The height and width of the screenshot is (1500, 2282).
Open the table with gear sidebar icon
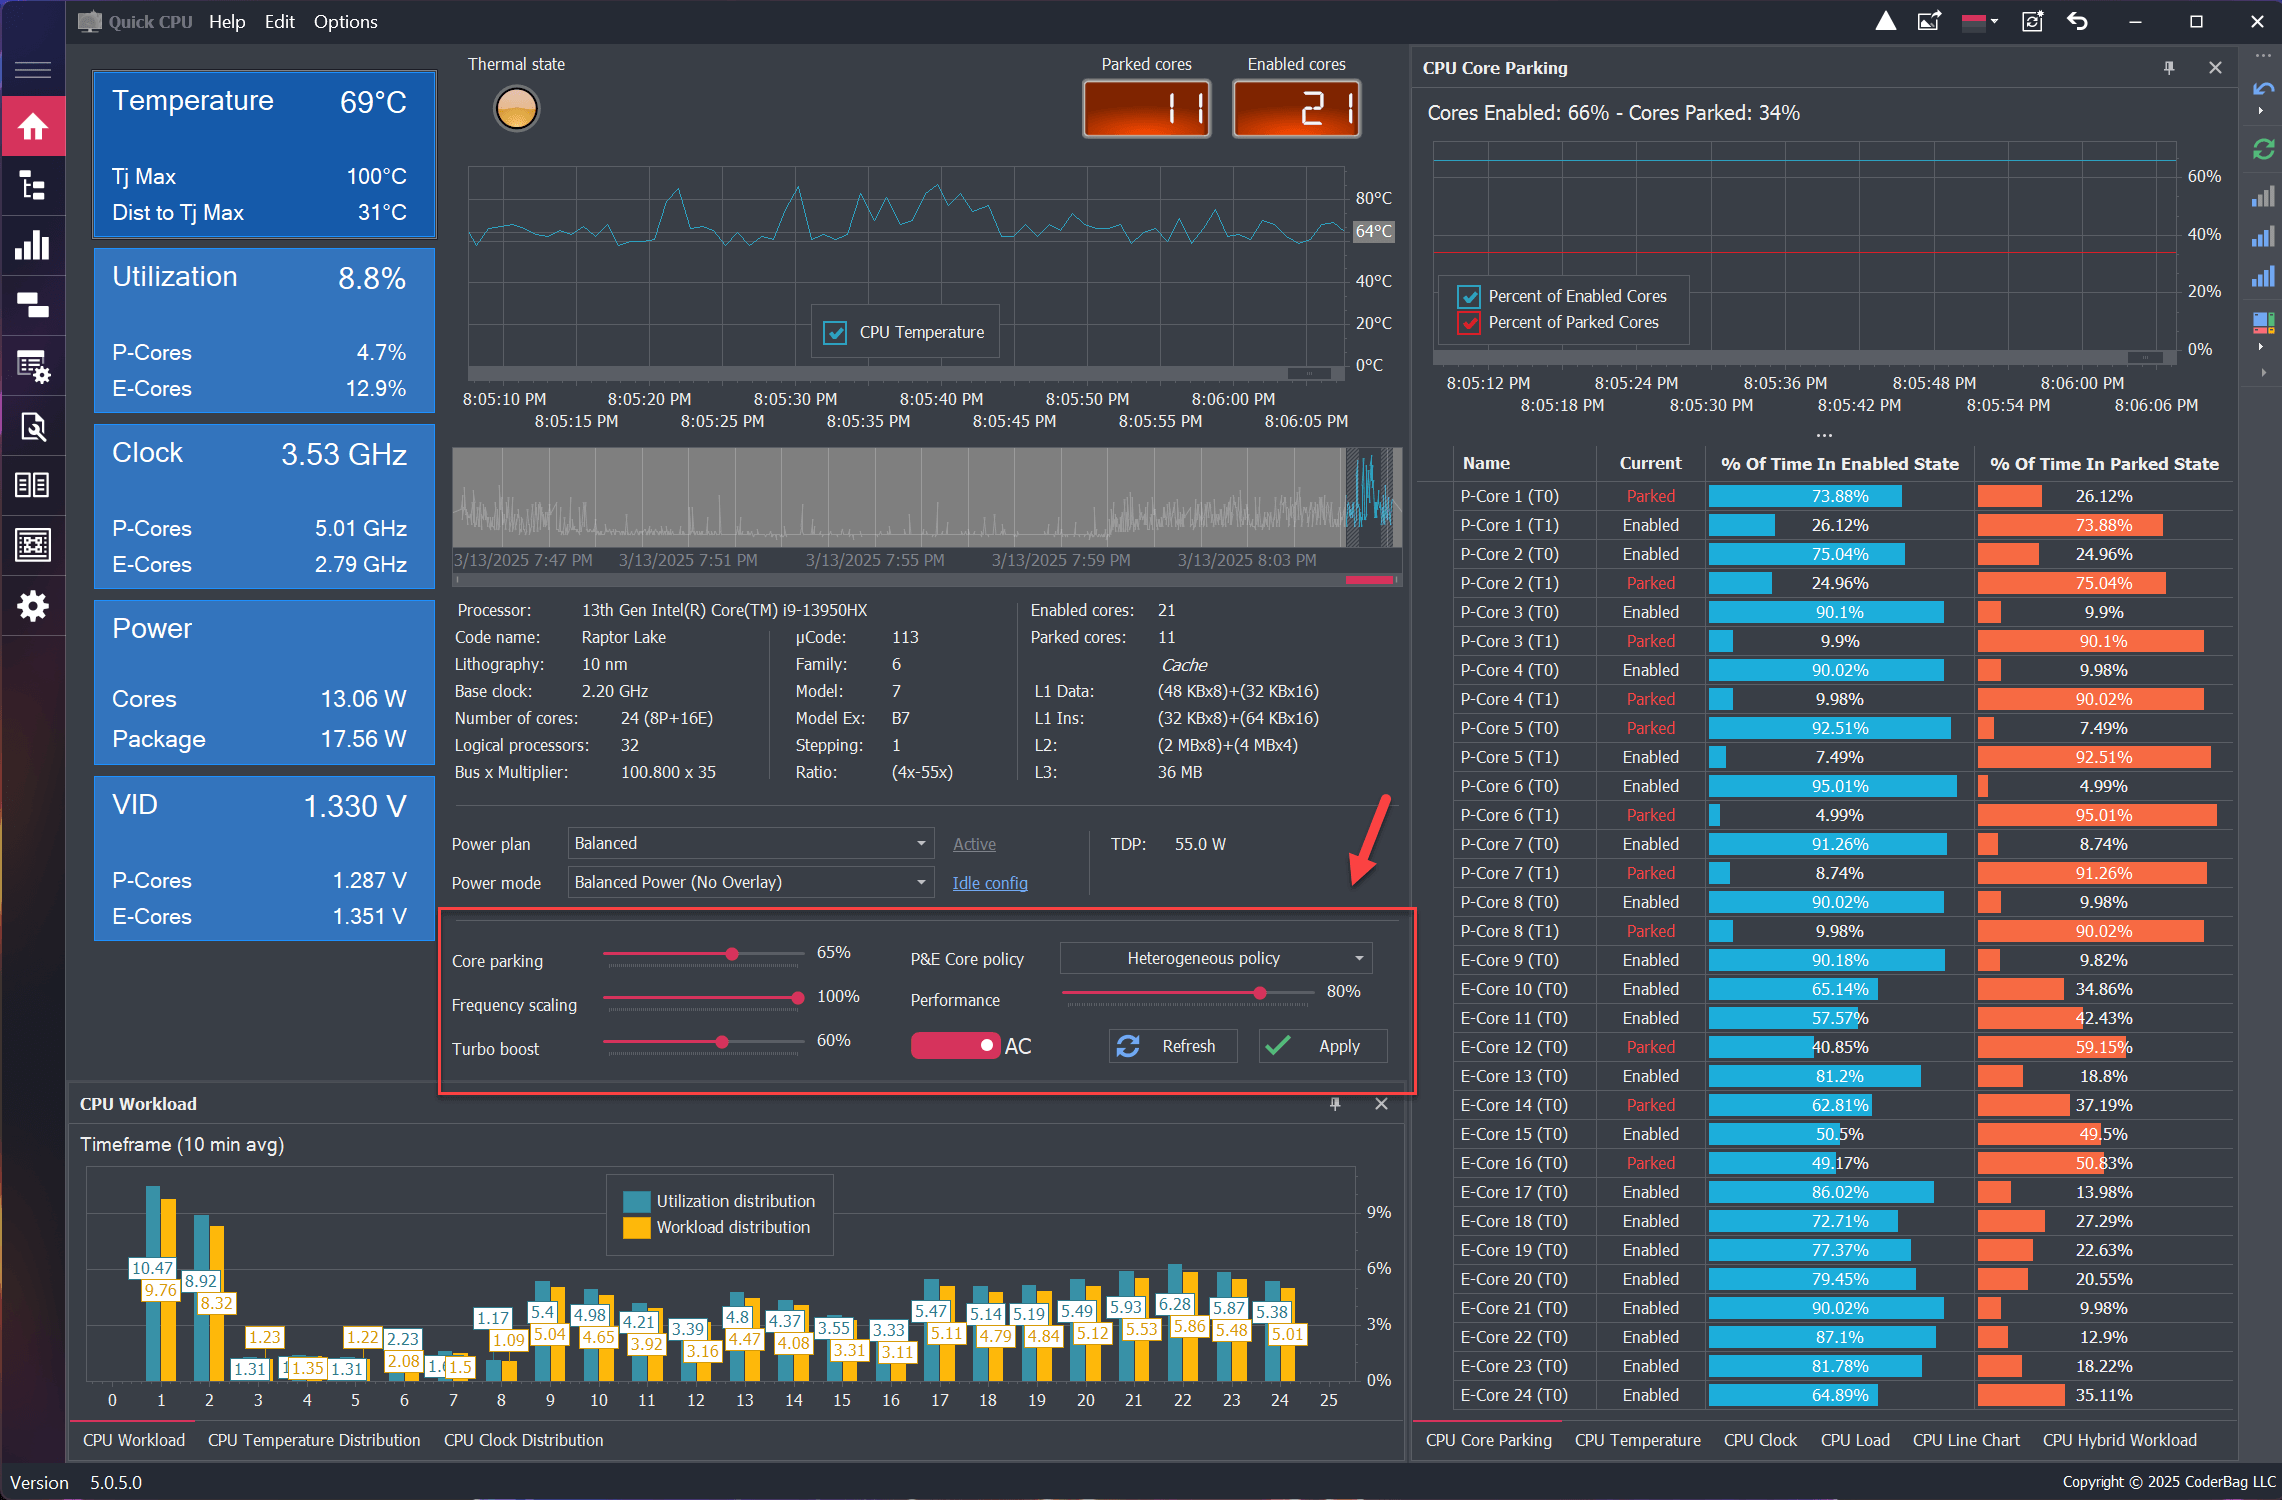coord(33,366)
